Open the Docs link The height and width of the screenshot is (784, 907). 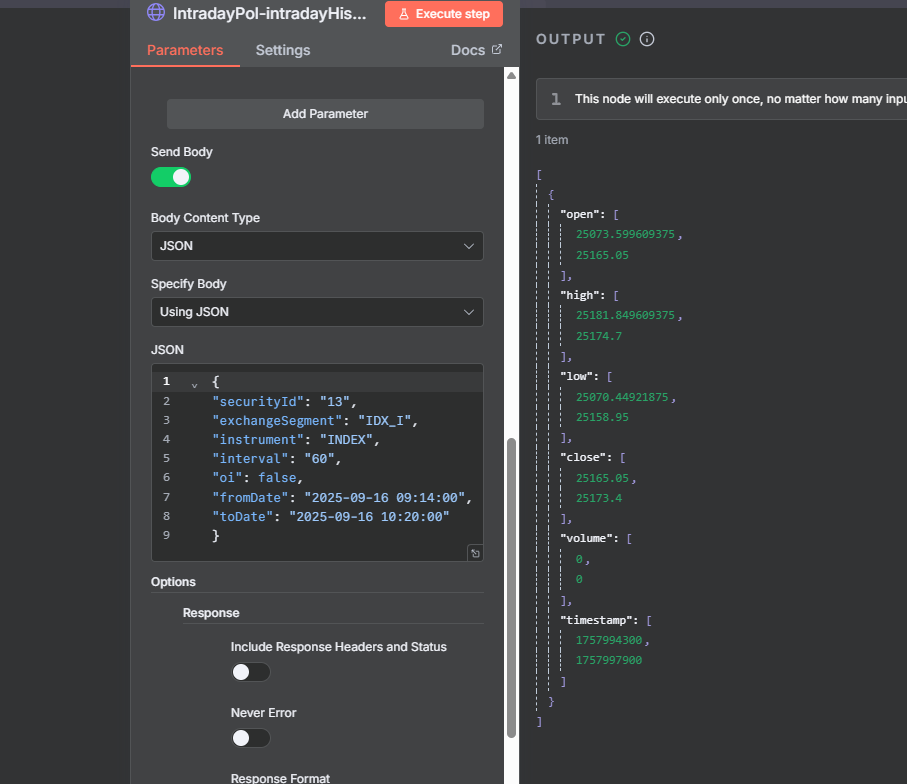(468, 50)
